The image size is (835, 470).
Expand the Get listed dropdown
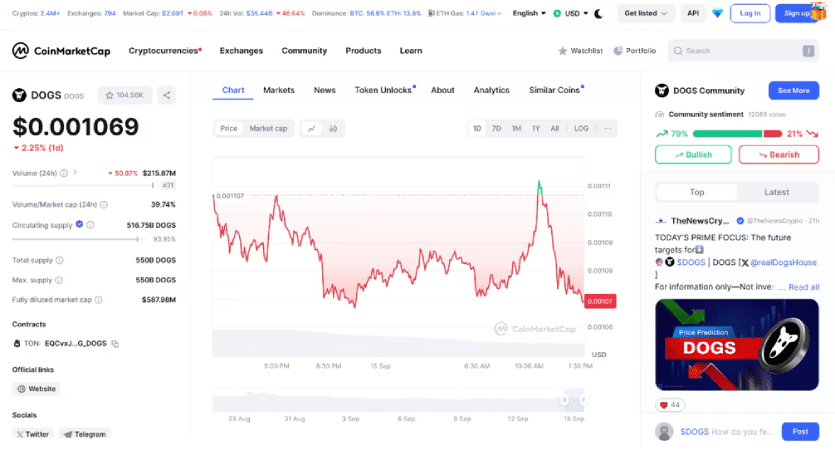647,14
